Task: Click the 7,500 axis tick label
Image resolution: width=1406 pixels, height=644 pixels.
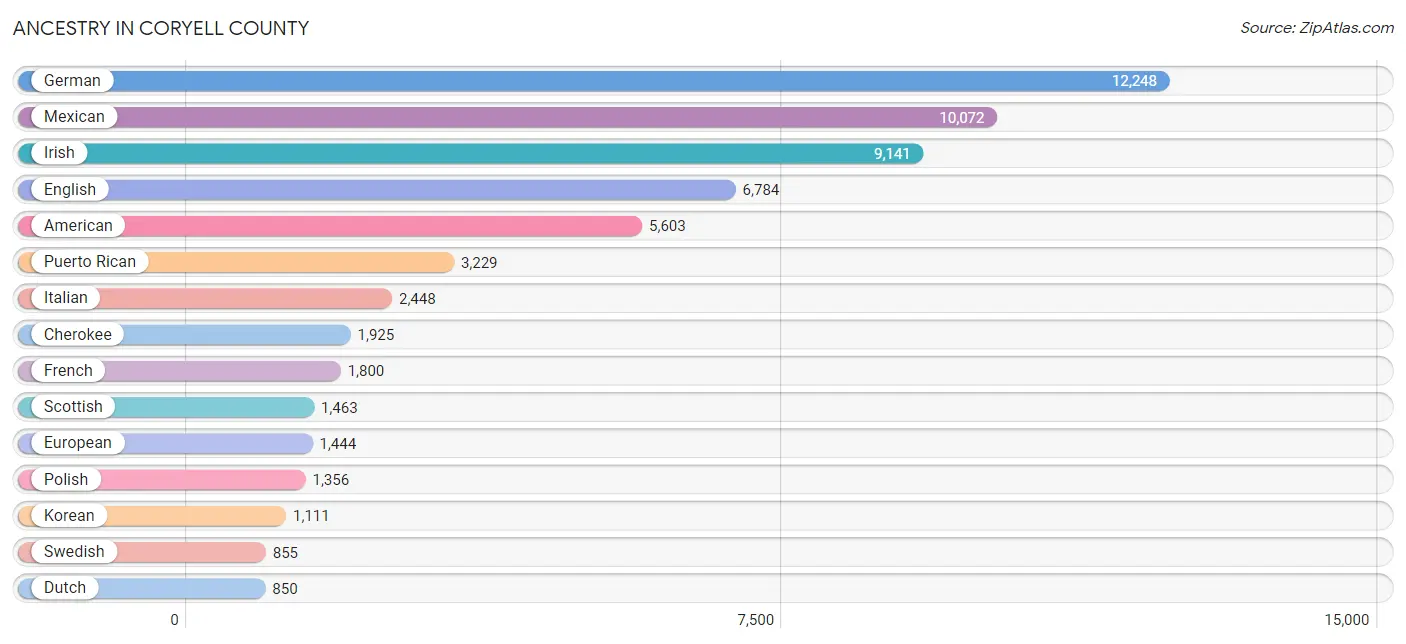Action: [756, 620]
